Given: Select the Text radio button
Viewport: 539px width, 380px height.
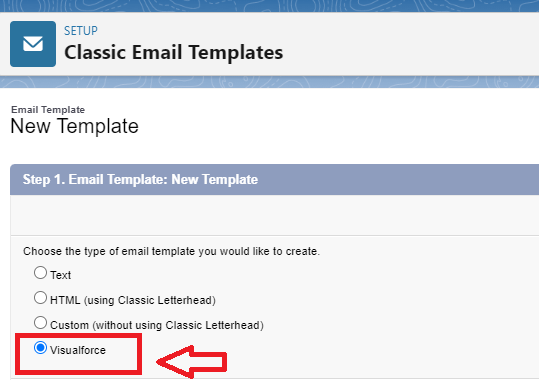Looking at the screenshot, I should click(x=40, y=273).
